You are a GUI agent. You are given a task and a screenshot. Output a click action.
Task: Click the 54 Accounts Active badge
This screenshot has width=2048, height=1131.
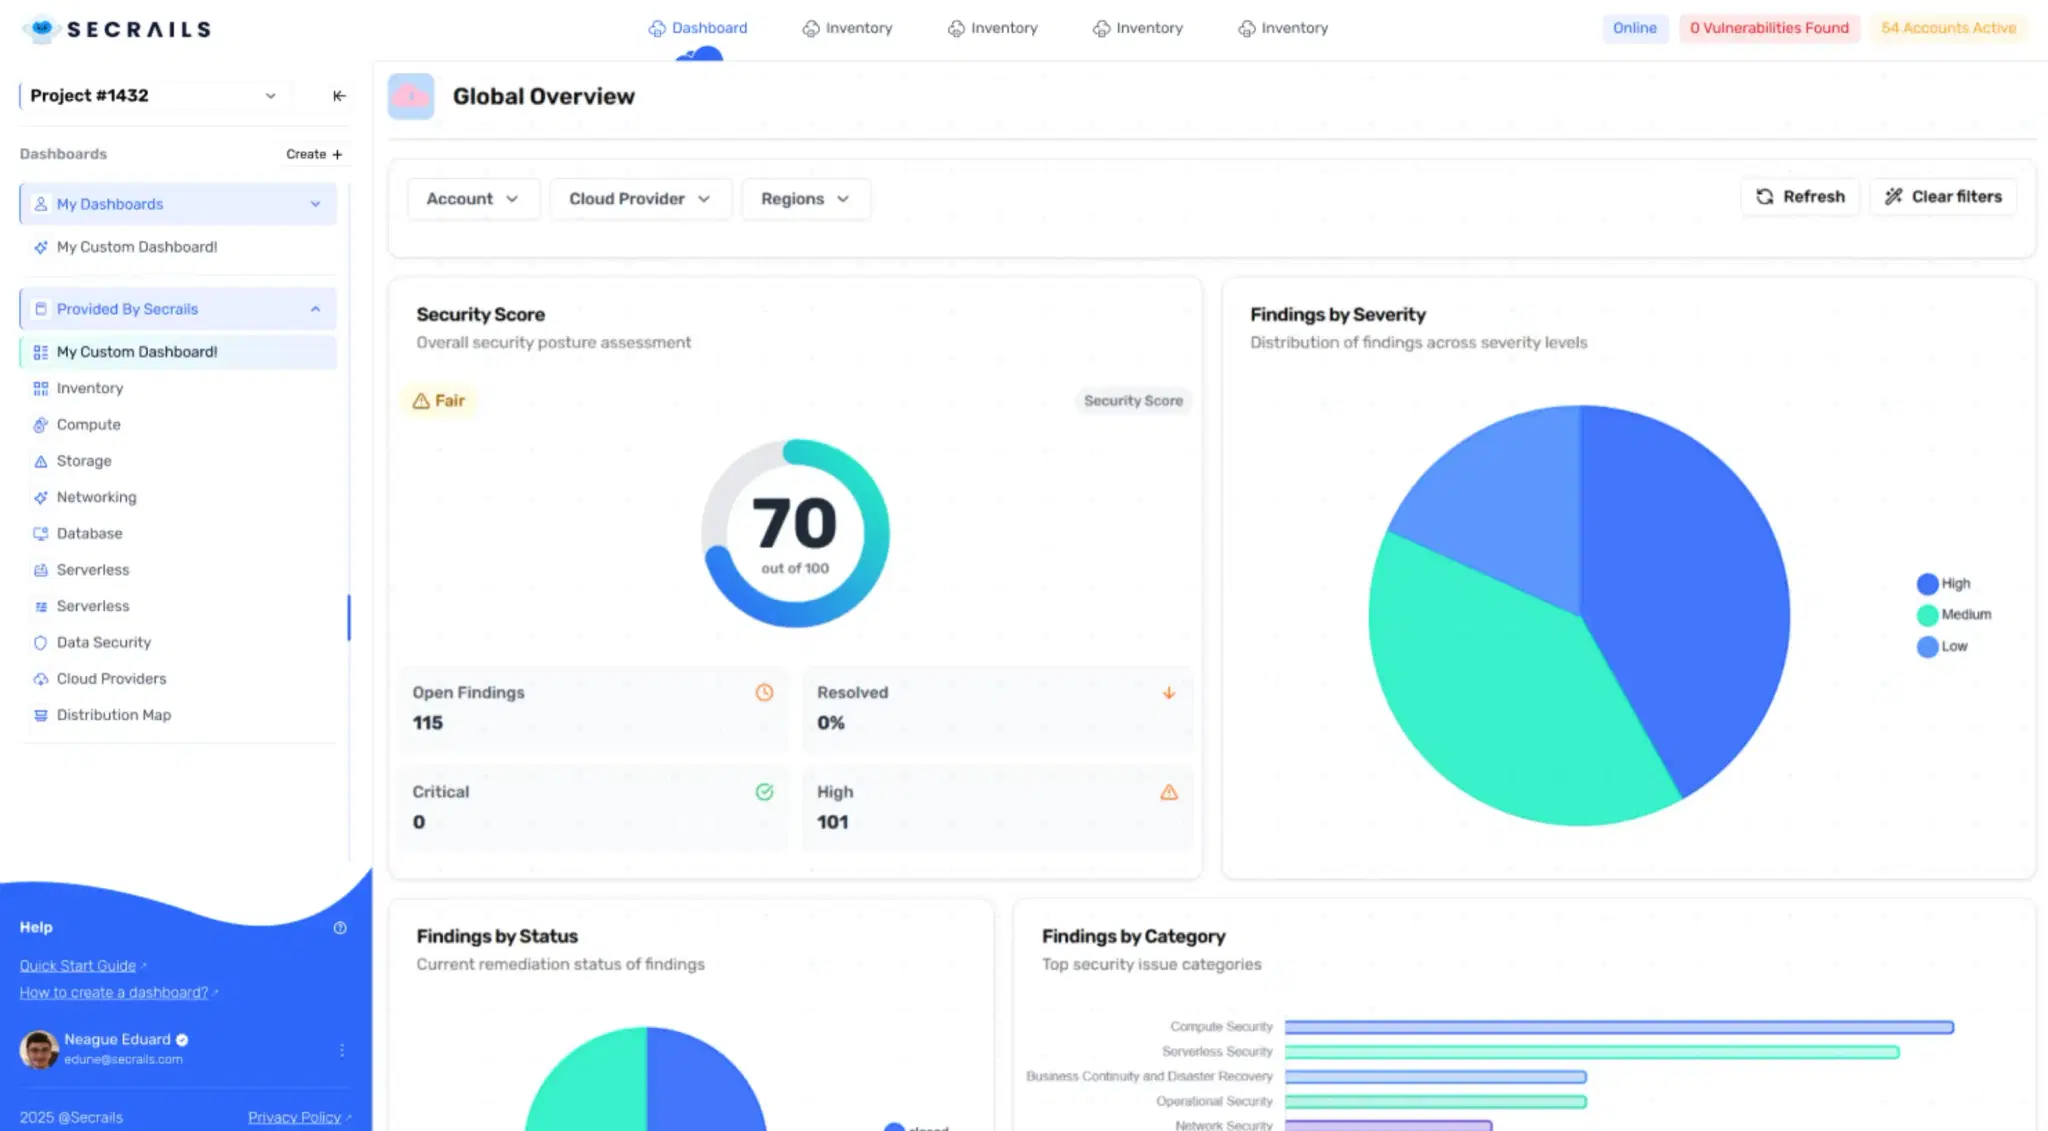pyautogui.click(x=1948, y=28)
